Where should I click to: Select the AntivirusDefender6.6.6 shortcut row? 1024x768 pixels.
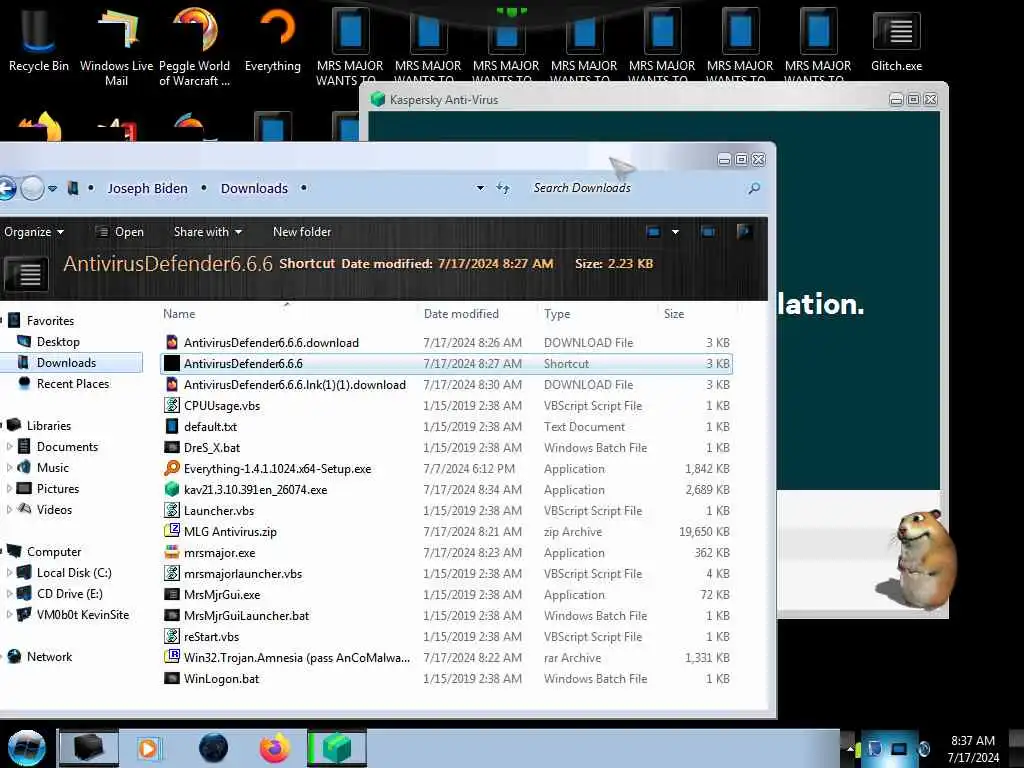click(x=446, y=363)
